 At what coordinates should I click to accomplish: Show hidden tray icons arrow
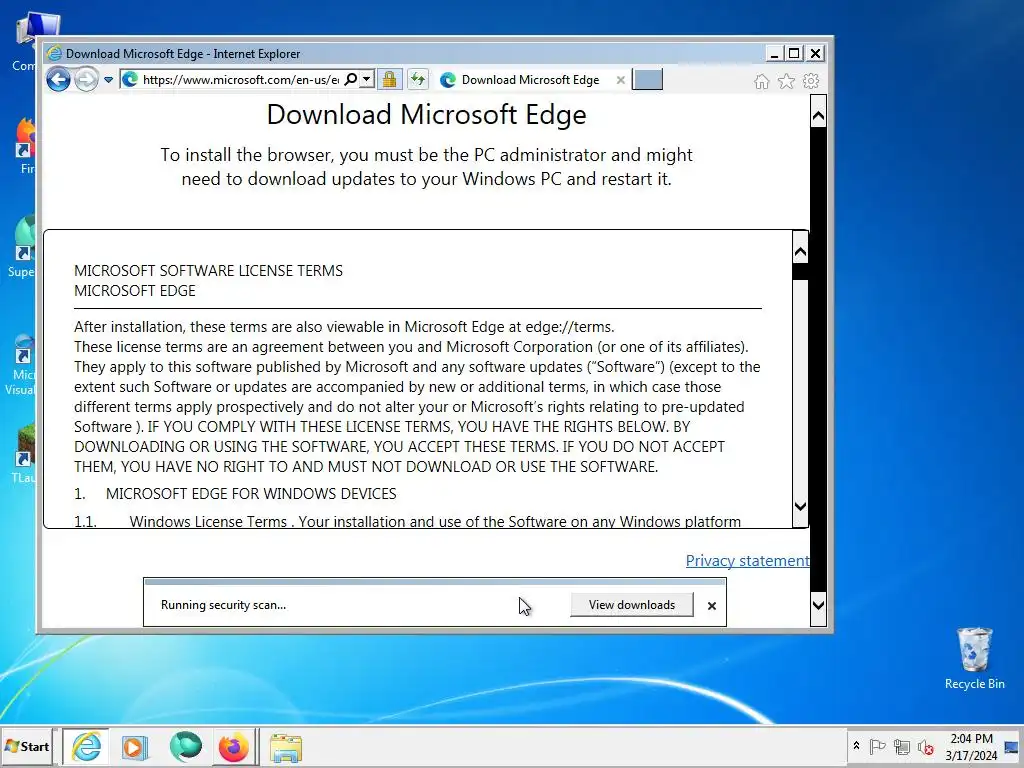click(856, 746)
